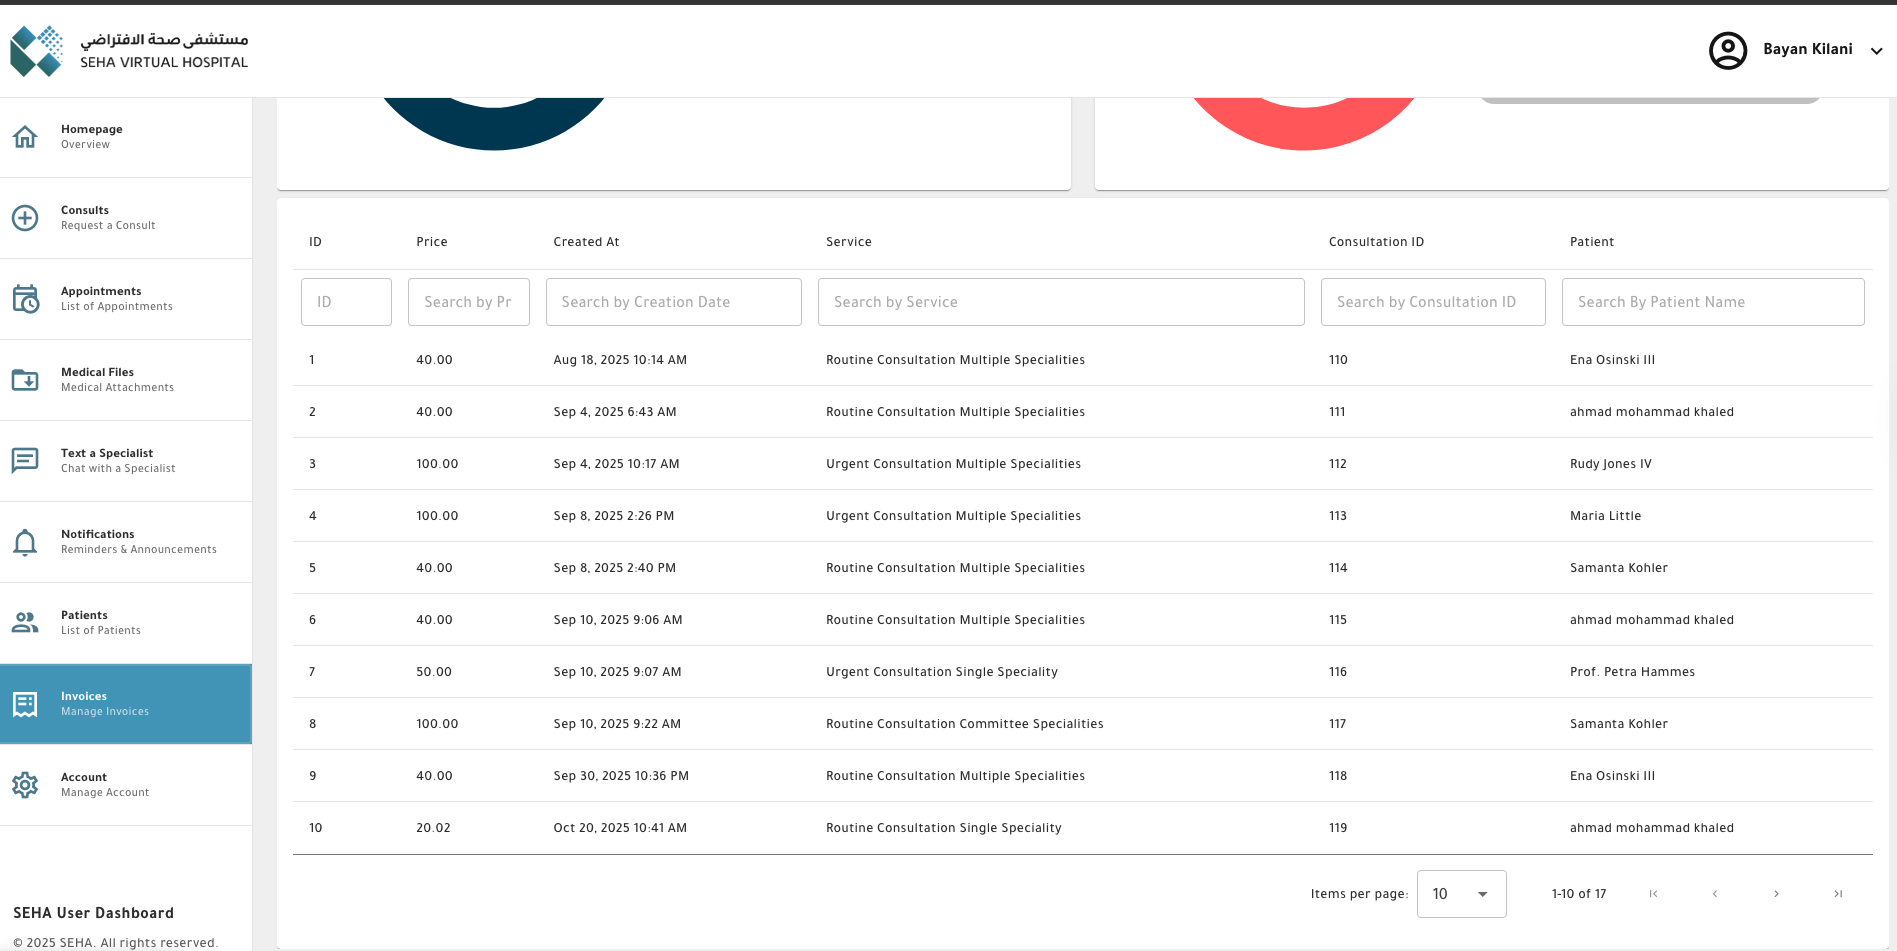Jump to the last page of invoices
The image size is (1897, 951).
click(x=1837, y=894)
